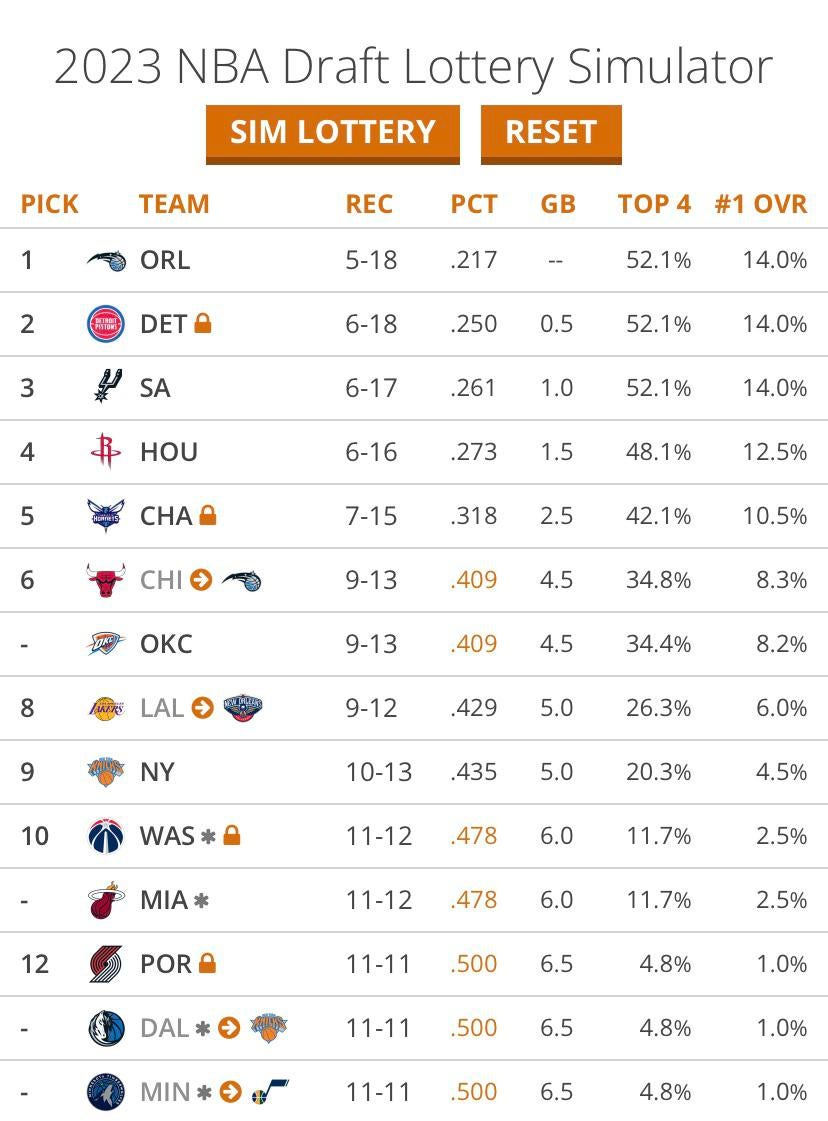This screenshot has height=1121, width=828.
Task: Select the Oklahoma City Thunder logo
Action: coord(106,644)
